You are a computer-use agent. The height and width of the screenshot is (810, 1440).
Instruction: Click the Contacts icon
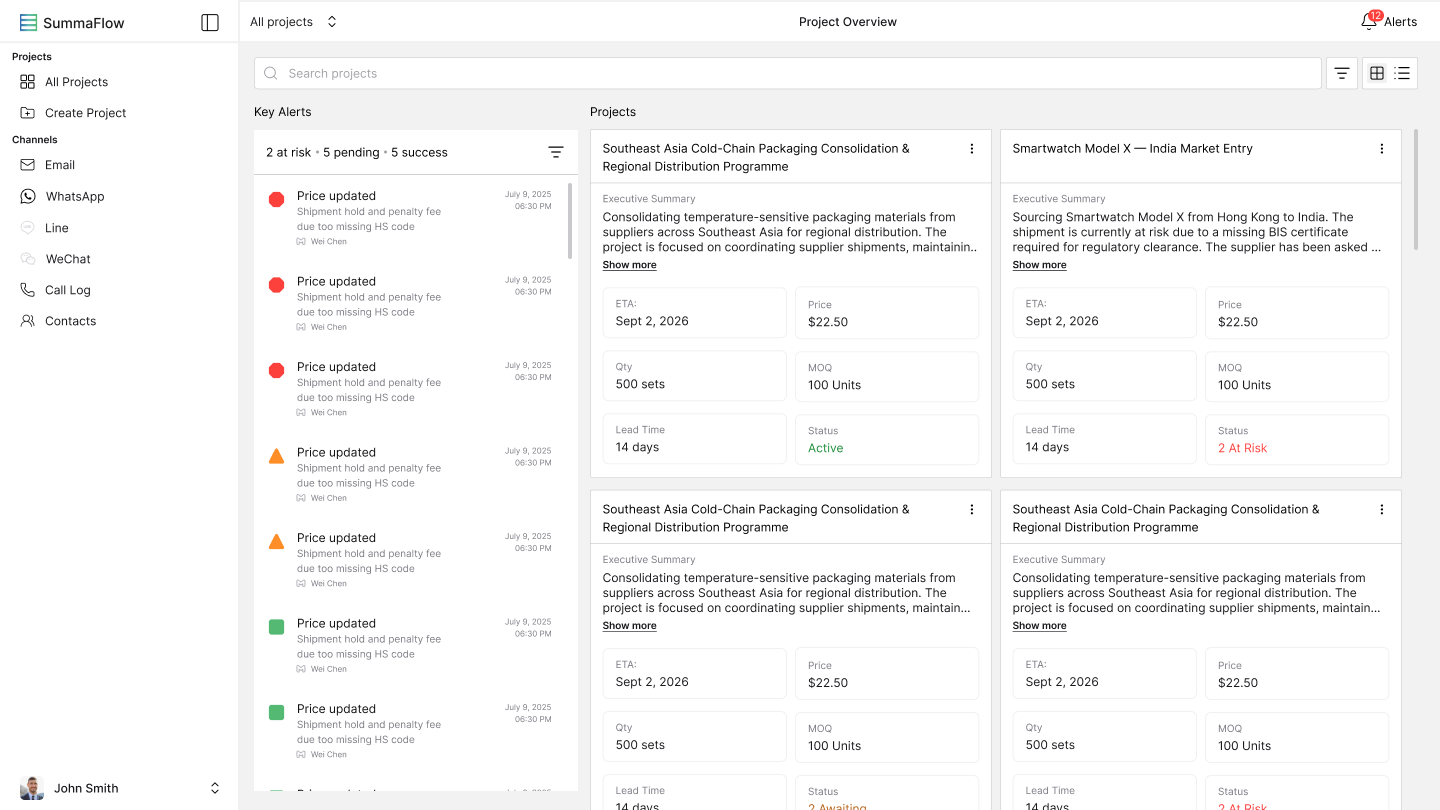[x=27, y=321]
